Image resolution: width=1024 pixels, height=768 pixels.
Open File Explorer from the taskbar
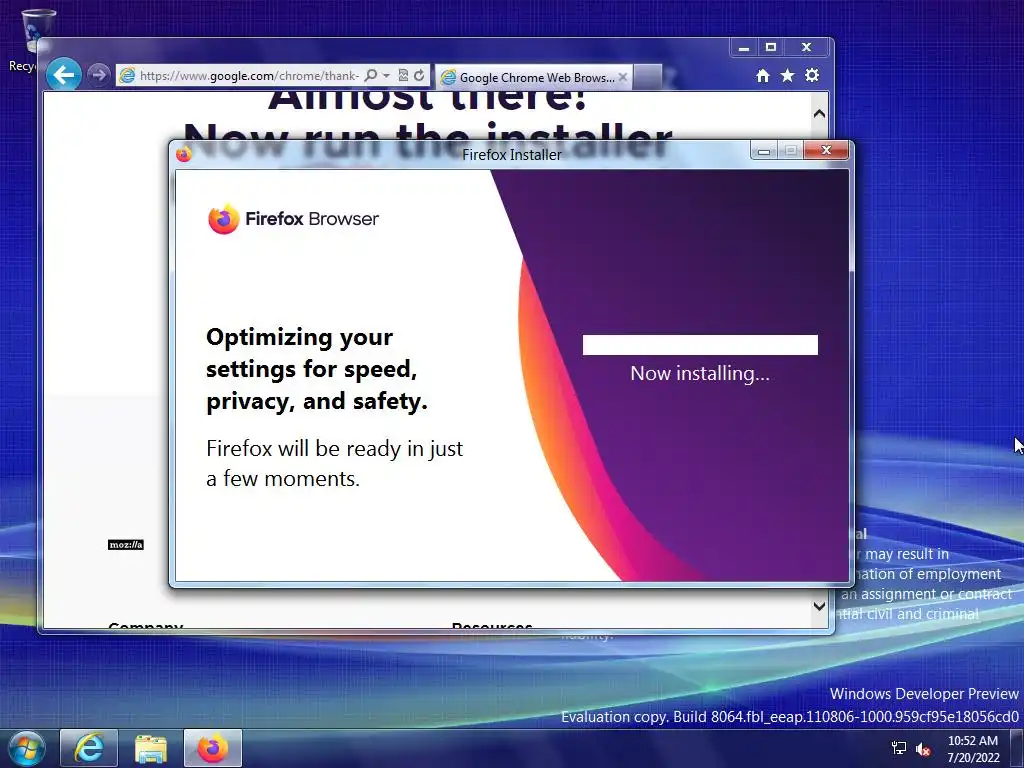151,748
